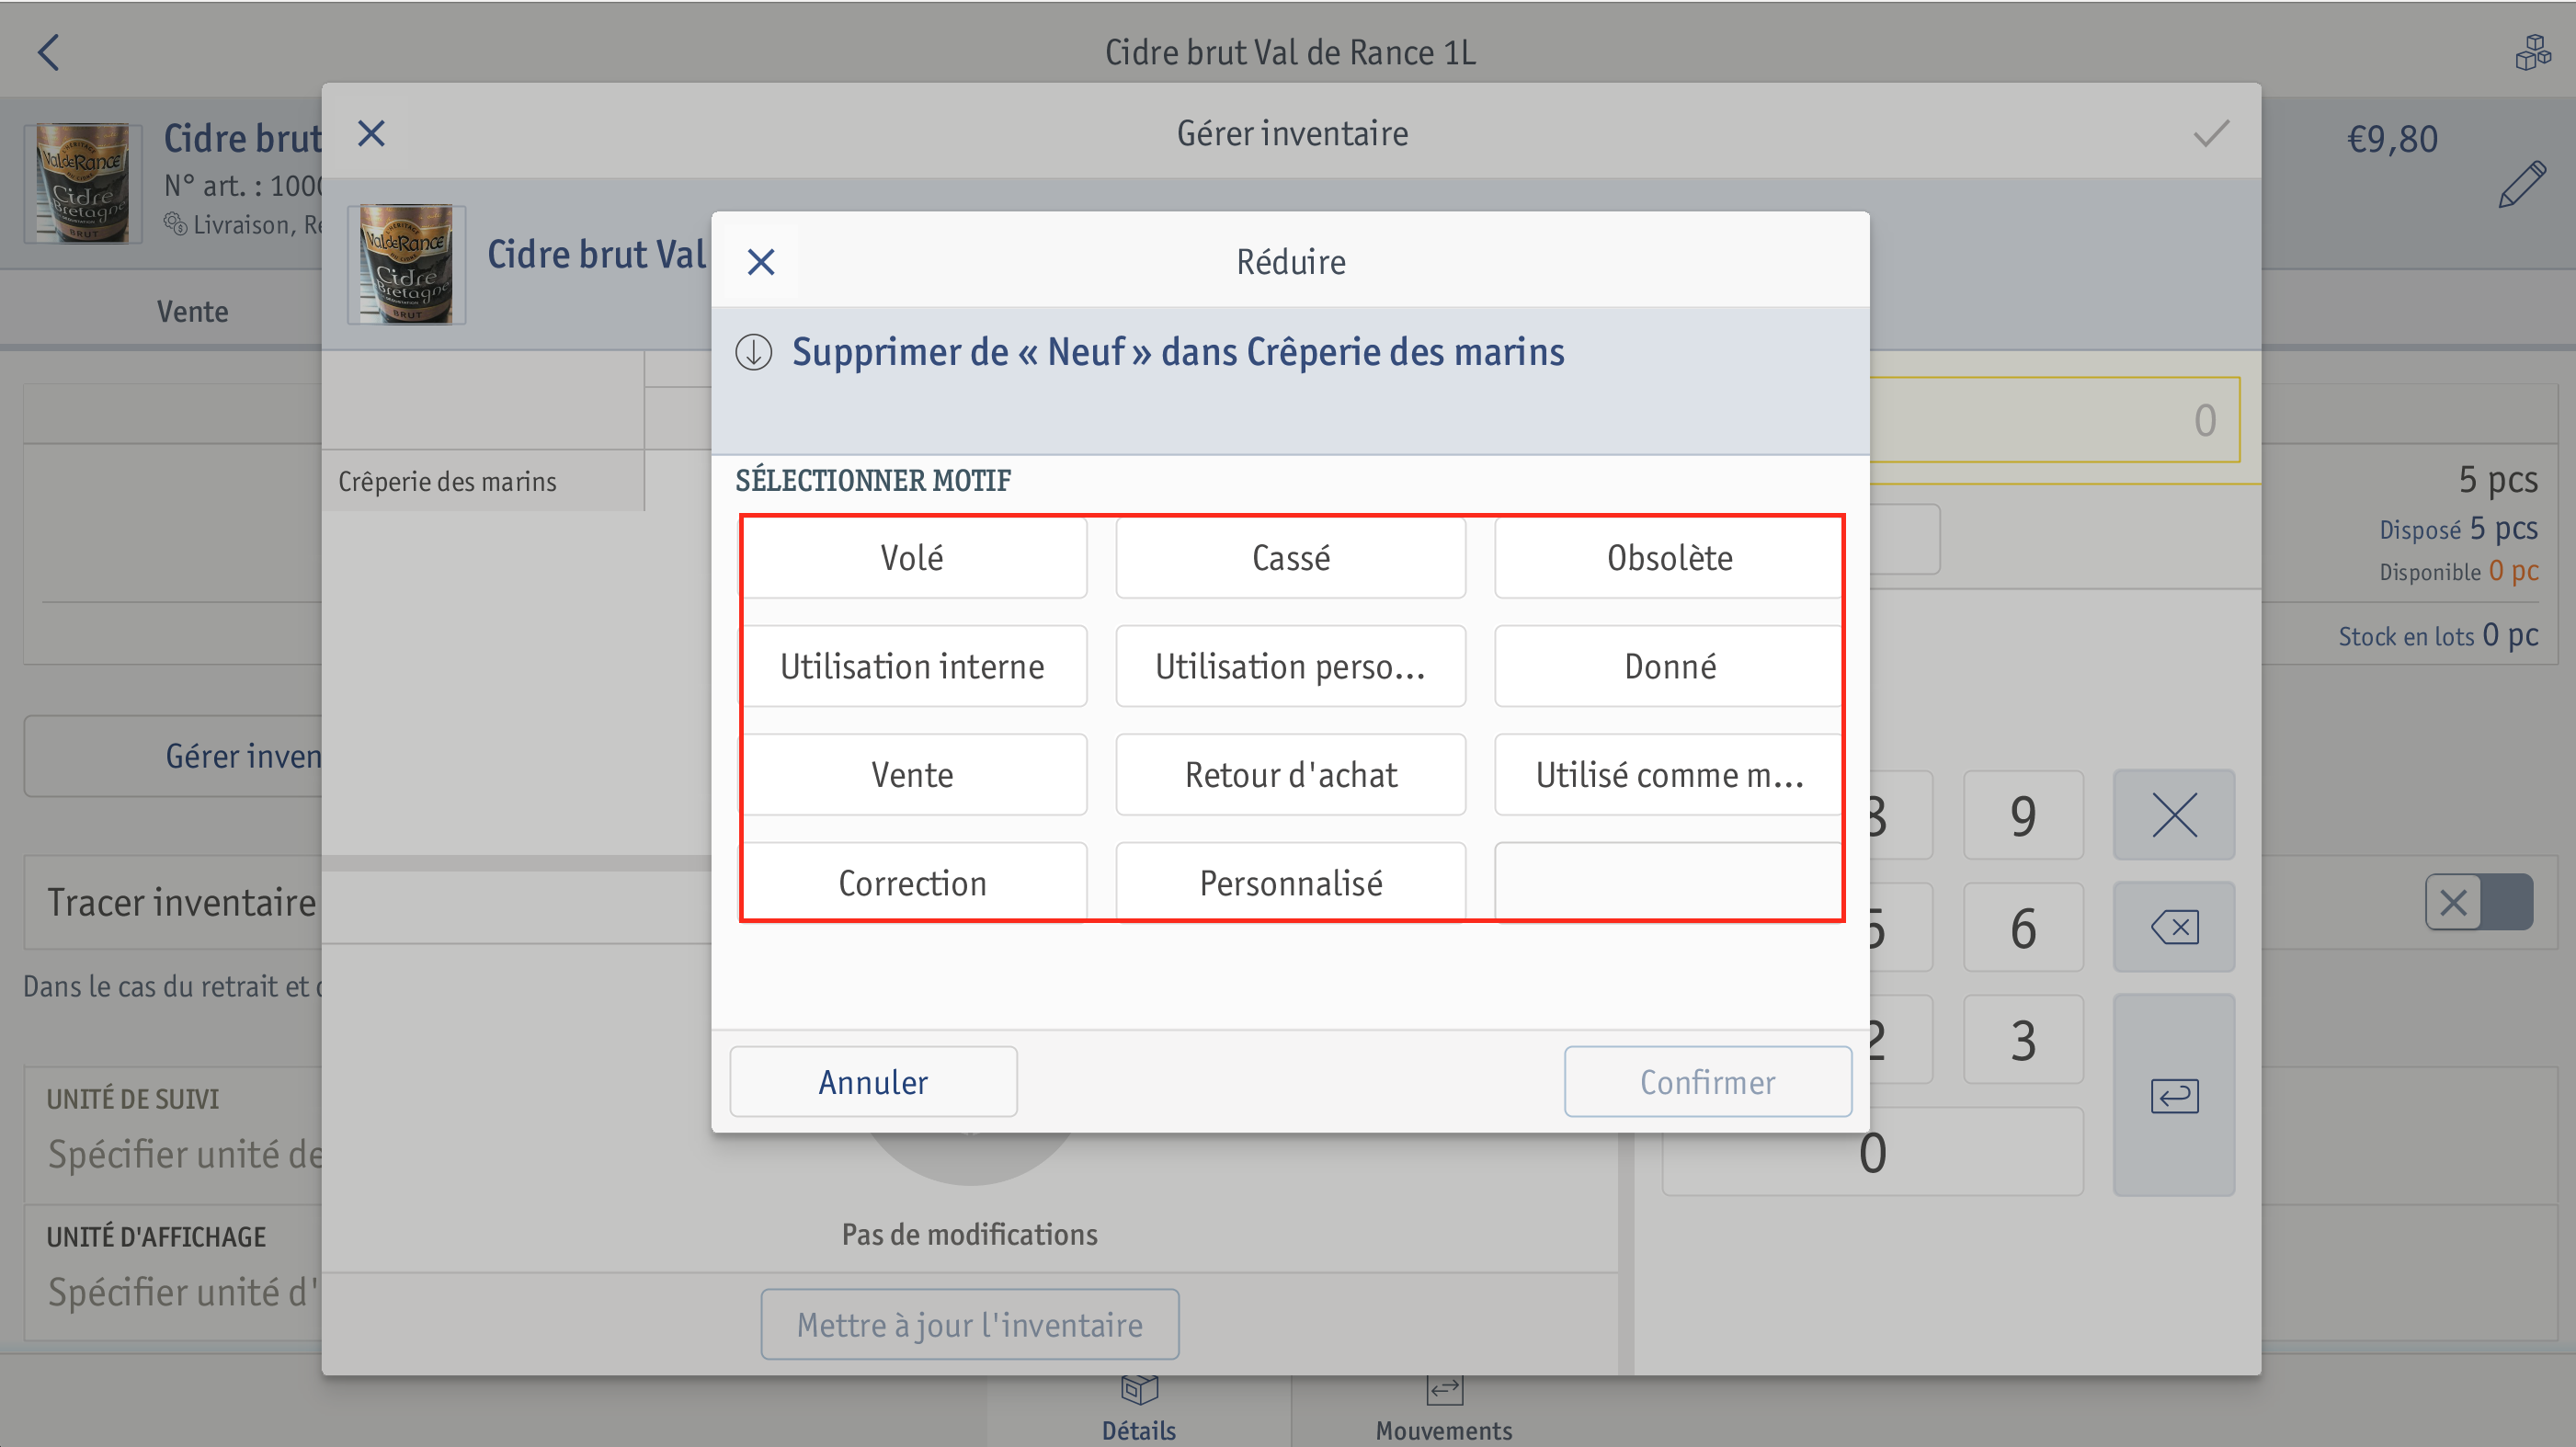Click the quantity input field showing 0
Viewport: 2576px width, 1447px height.
[2053, 420]
